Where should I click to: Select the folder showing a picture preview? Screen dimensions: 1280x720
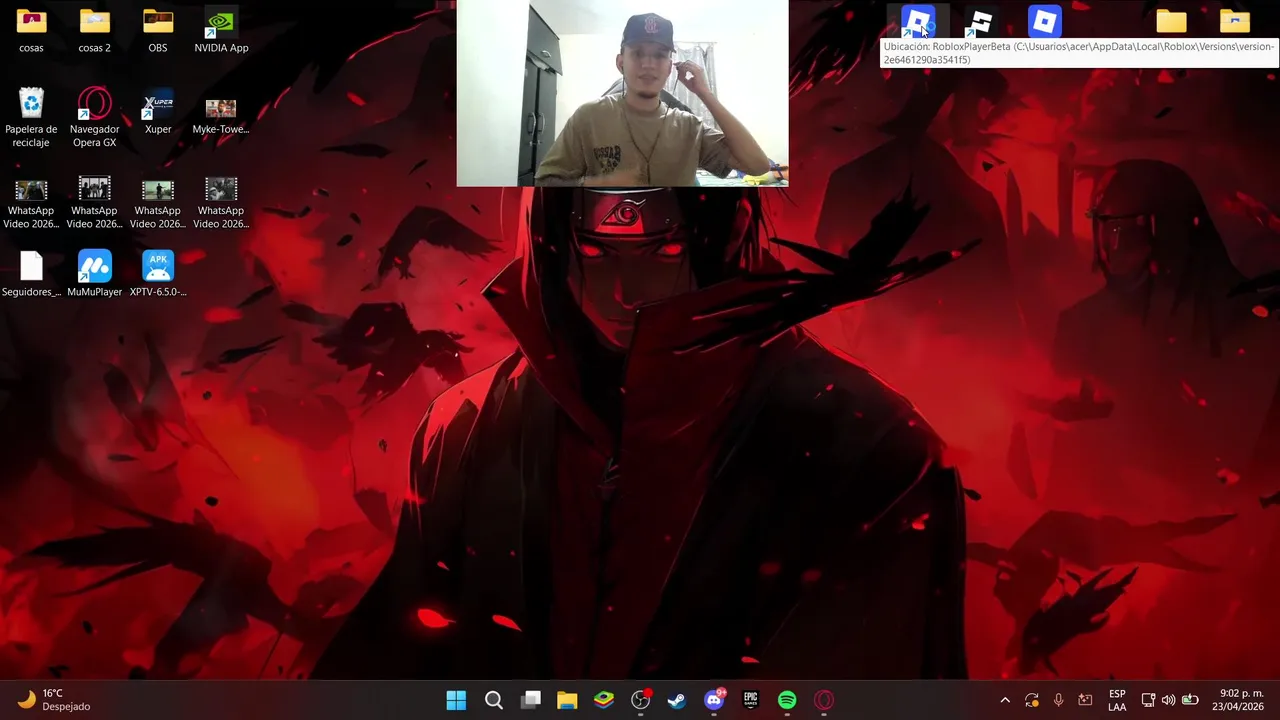[x=1235, y=21]
